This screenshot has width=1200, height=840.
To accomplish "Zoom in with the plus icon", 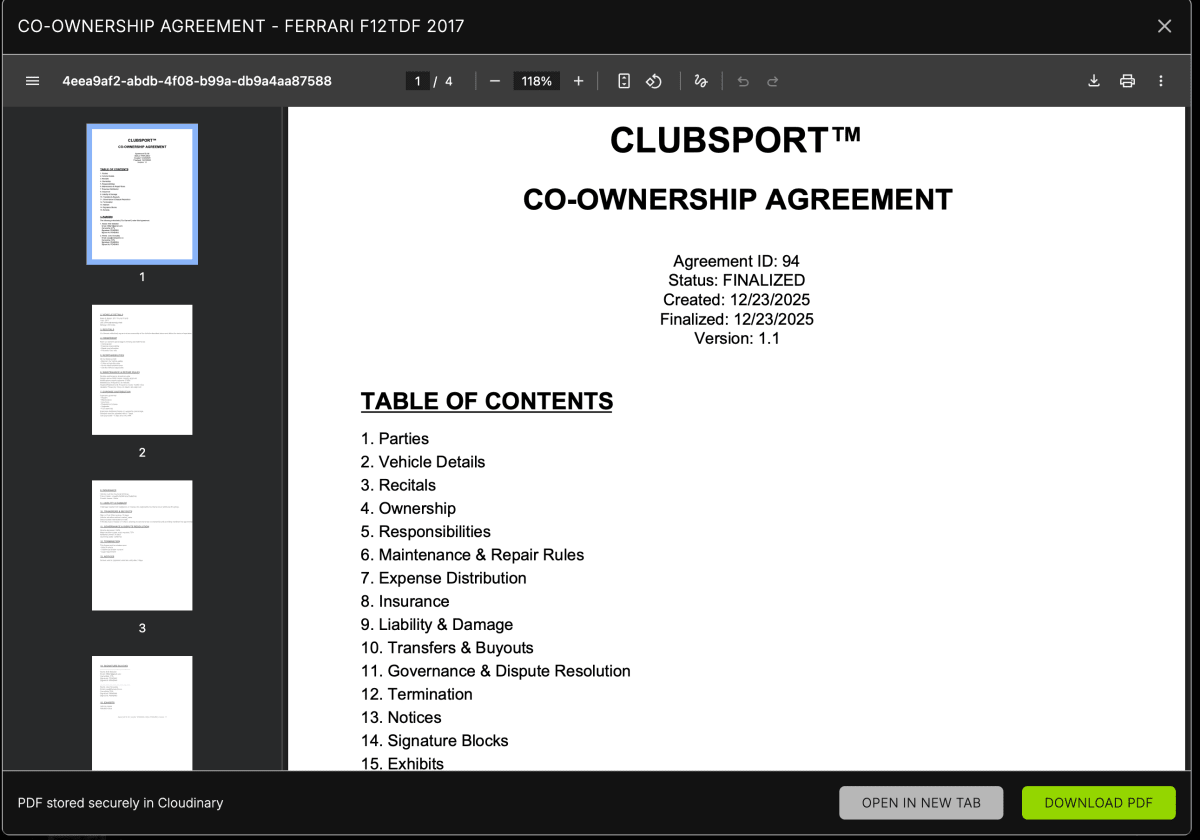I will tap(578, 81).
